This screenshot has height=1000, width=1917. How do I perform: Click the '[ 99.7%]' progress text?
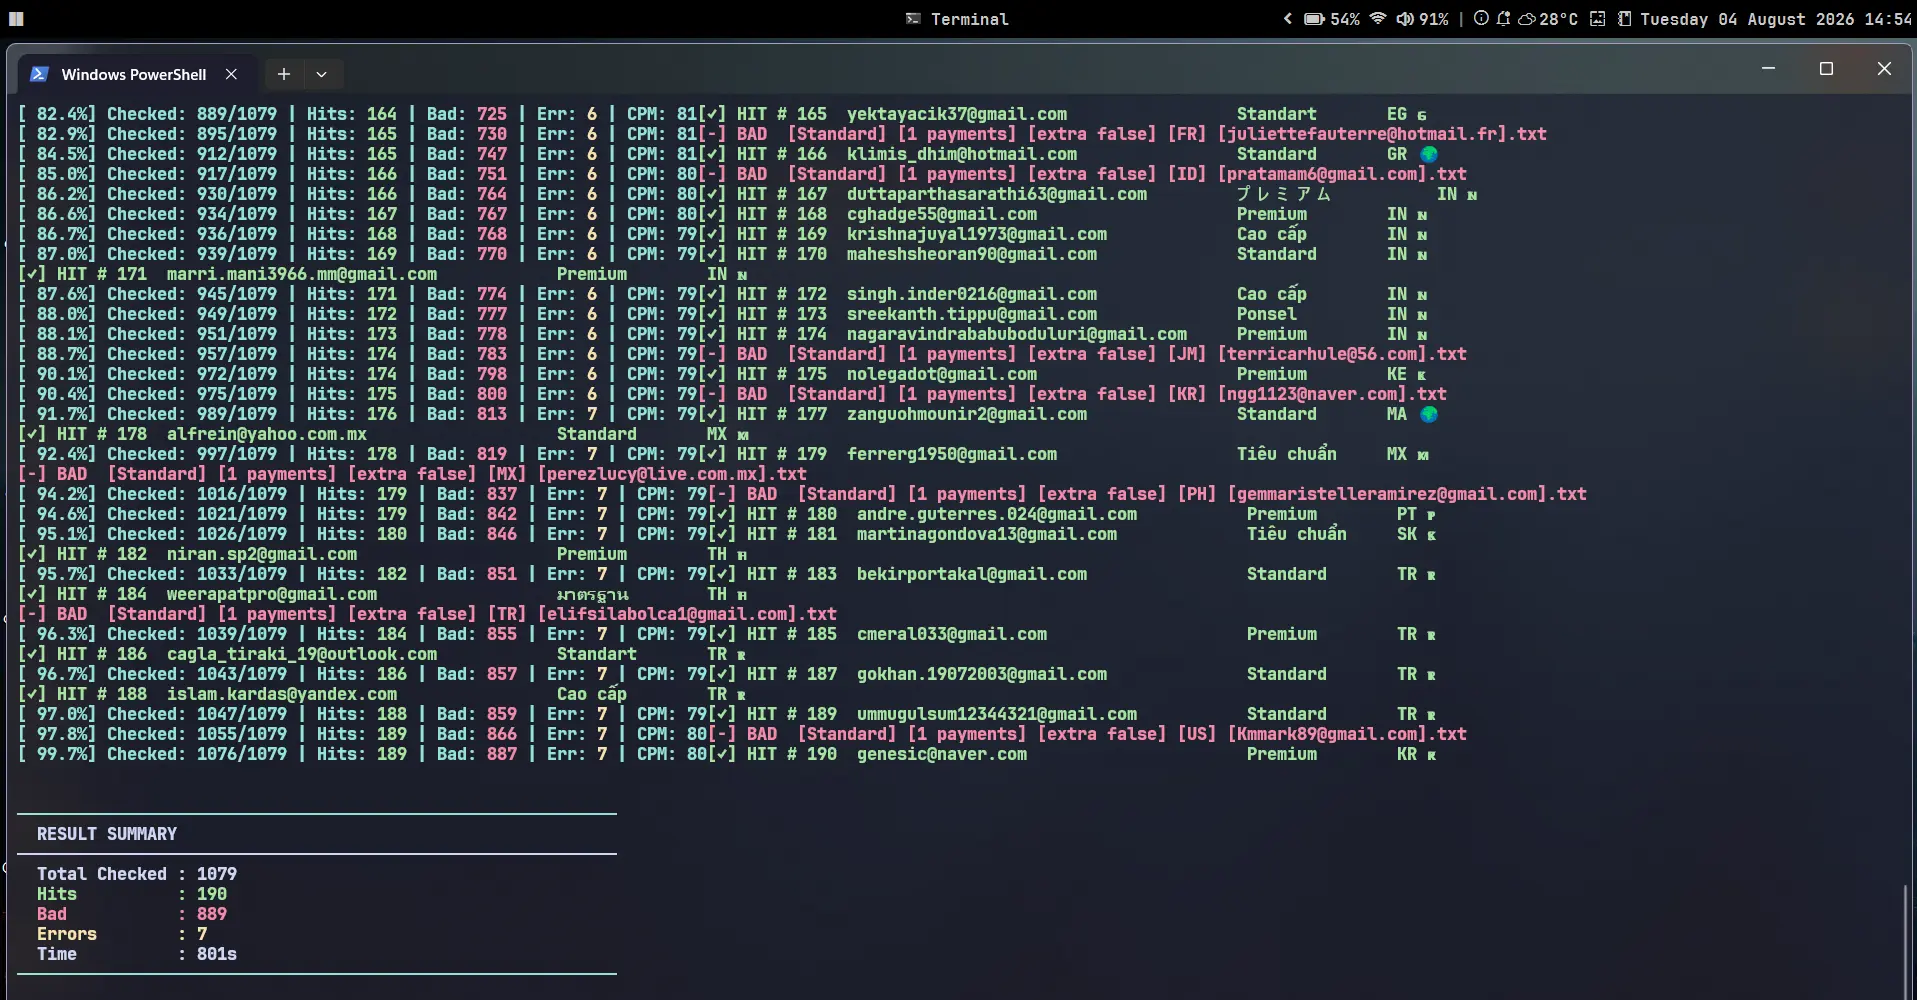(x=57, y=754)
